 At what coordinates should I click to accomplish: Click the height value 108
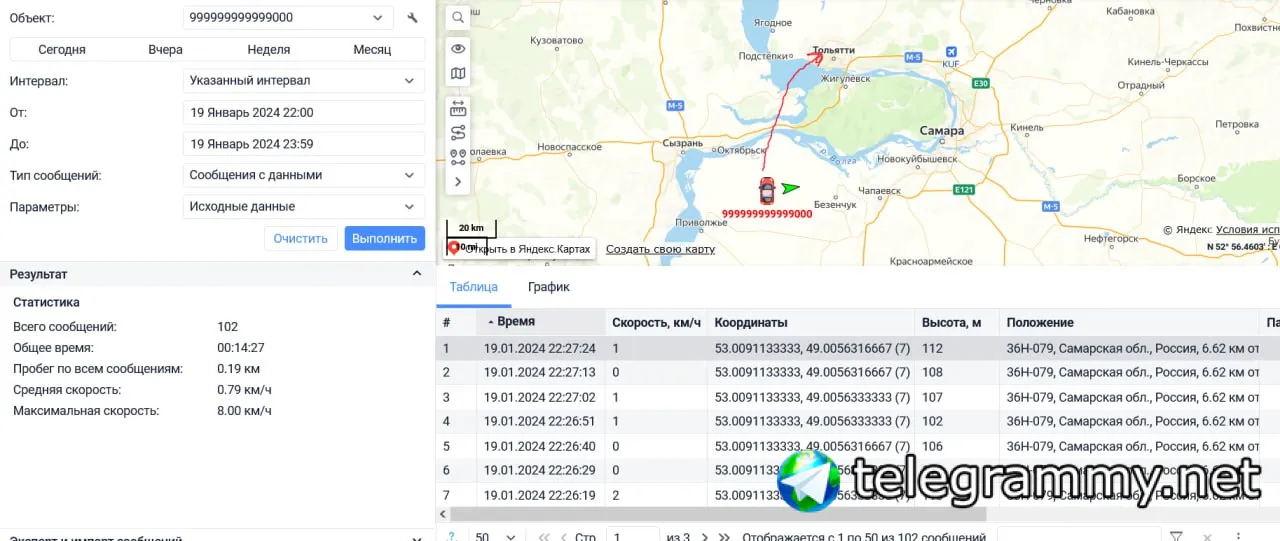point(933,373)
